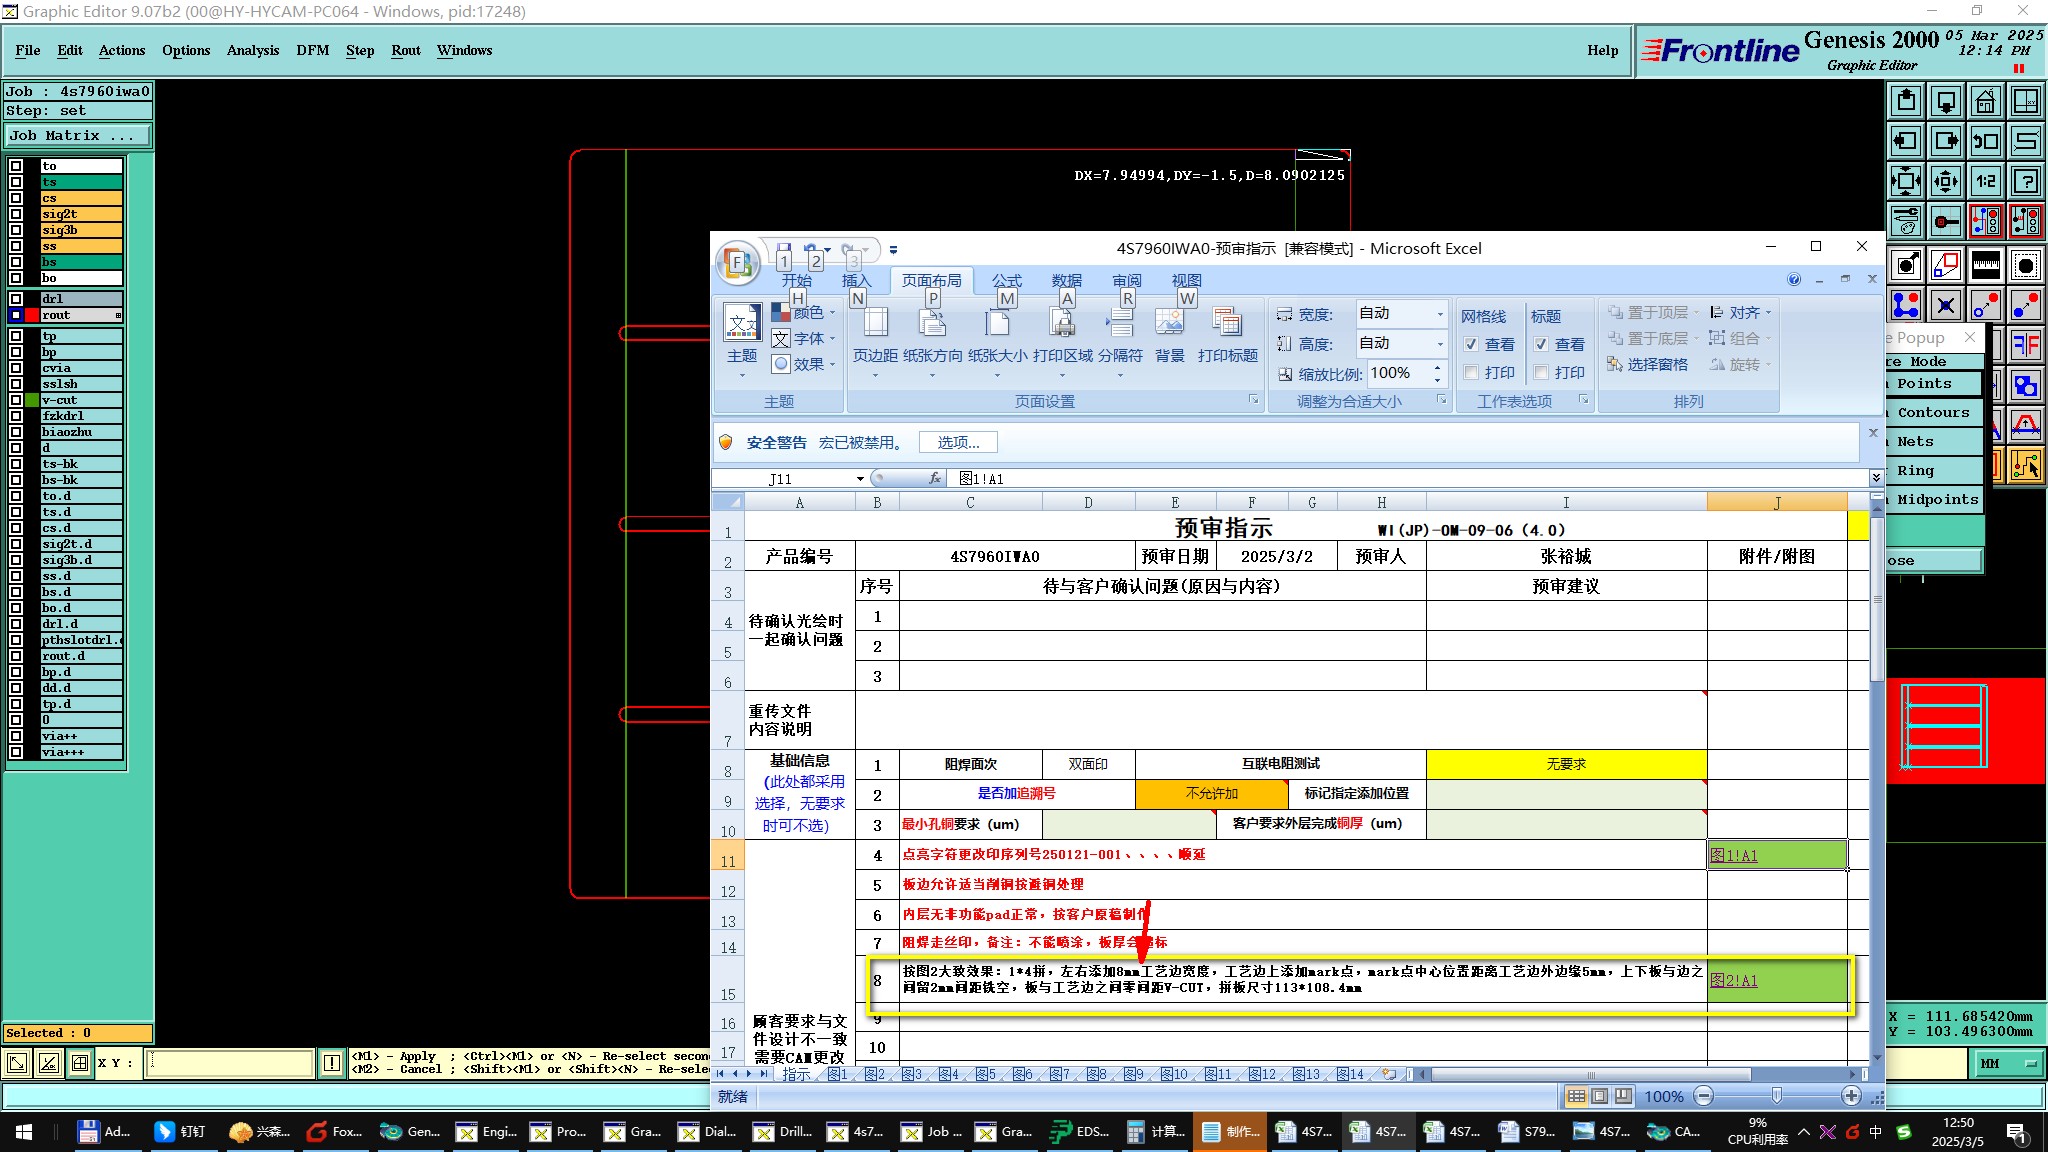Click the 选项... button in security warning
This screenshot has width=2048, height=1152.
[x=957, y=442]
